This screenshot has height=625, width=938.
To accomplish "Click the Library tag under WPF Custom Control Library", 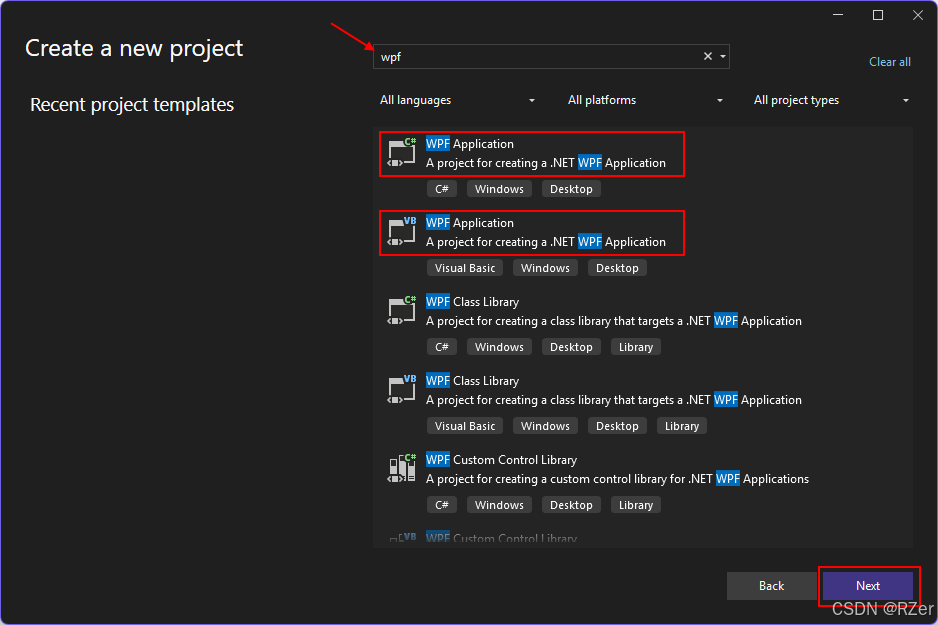I will pos(636,505).
